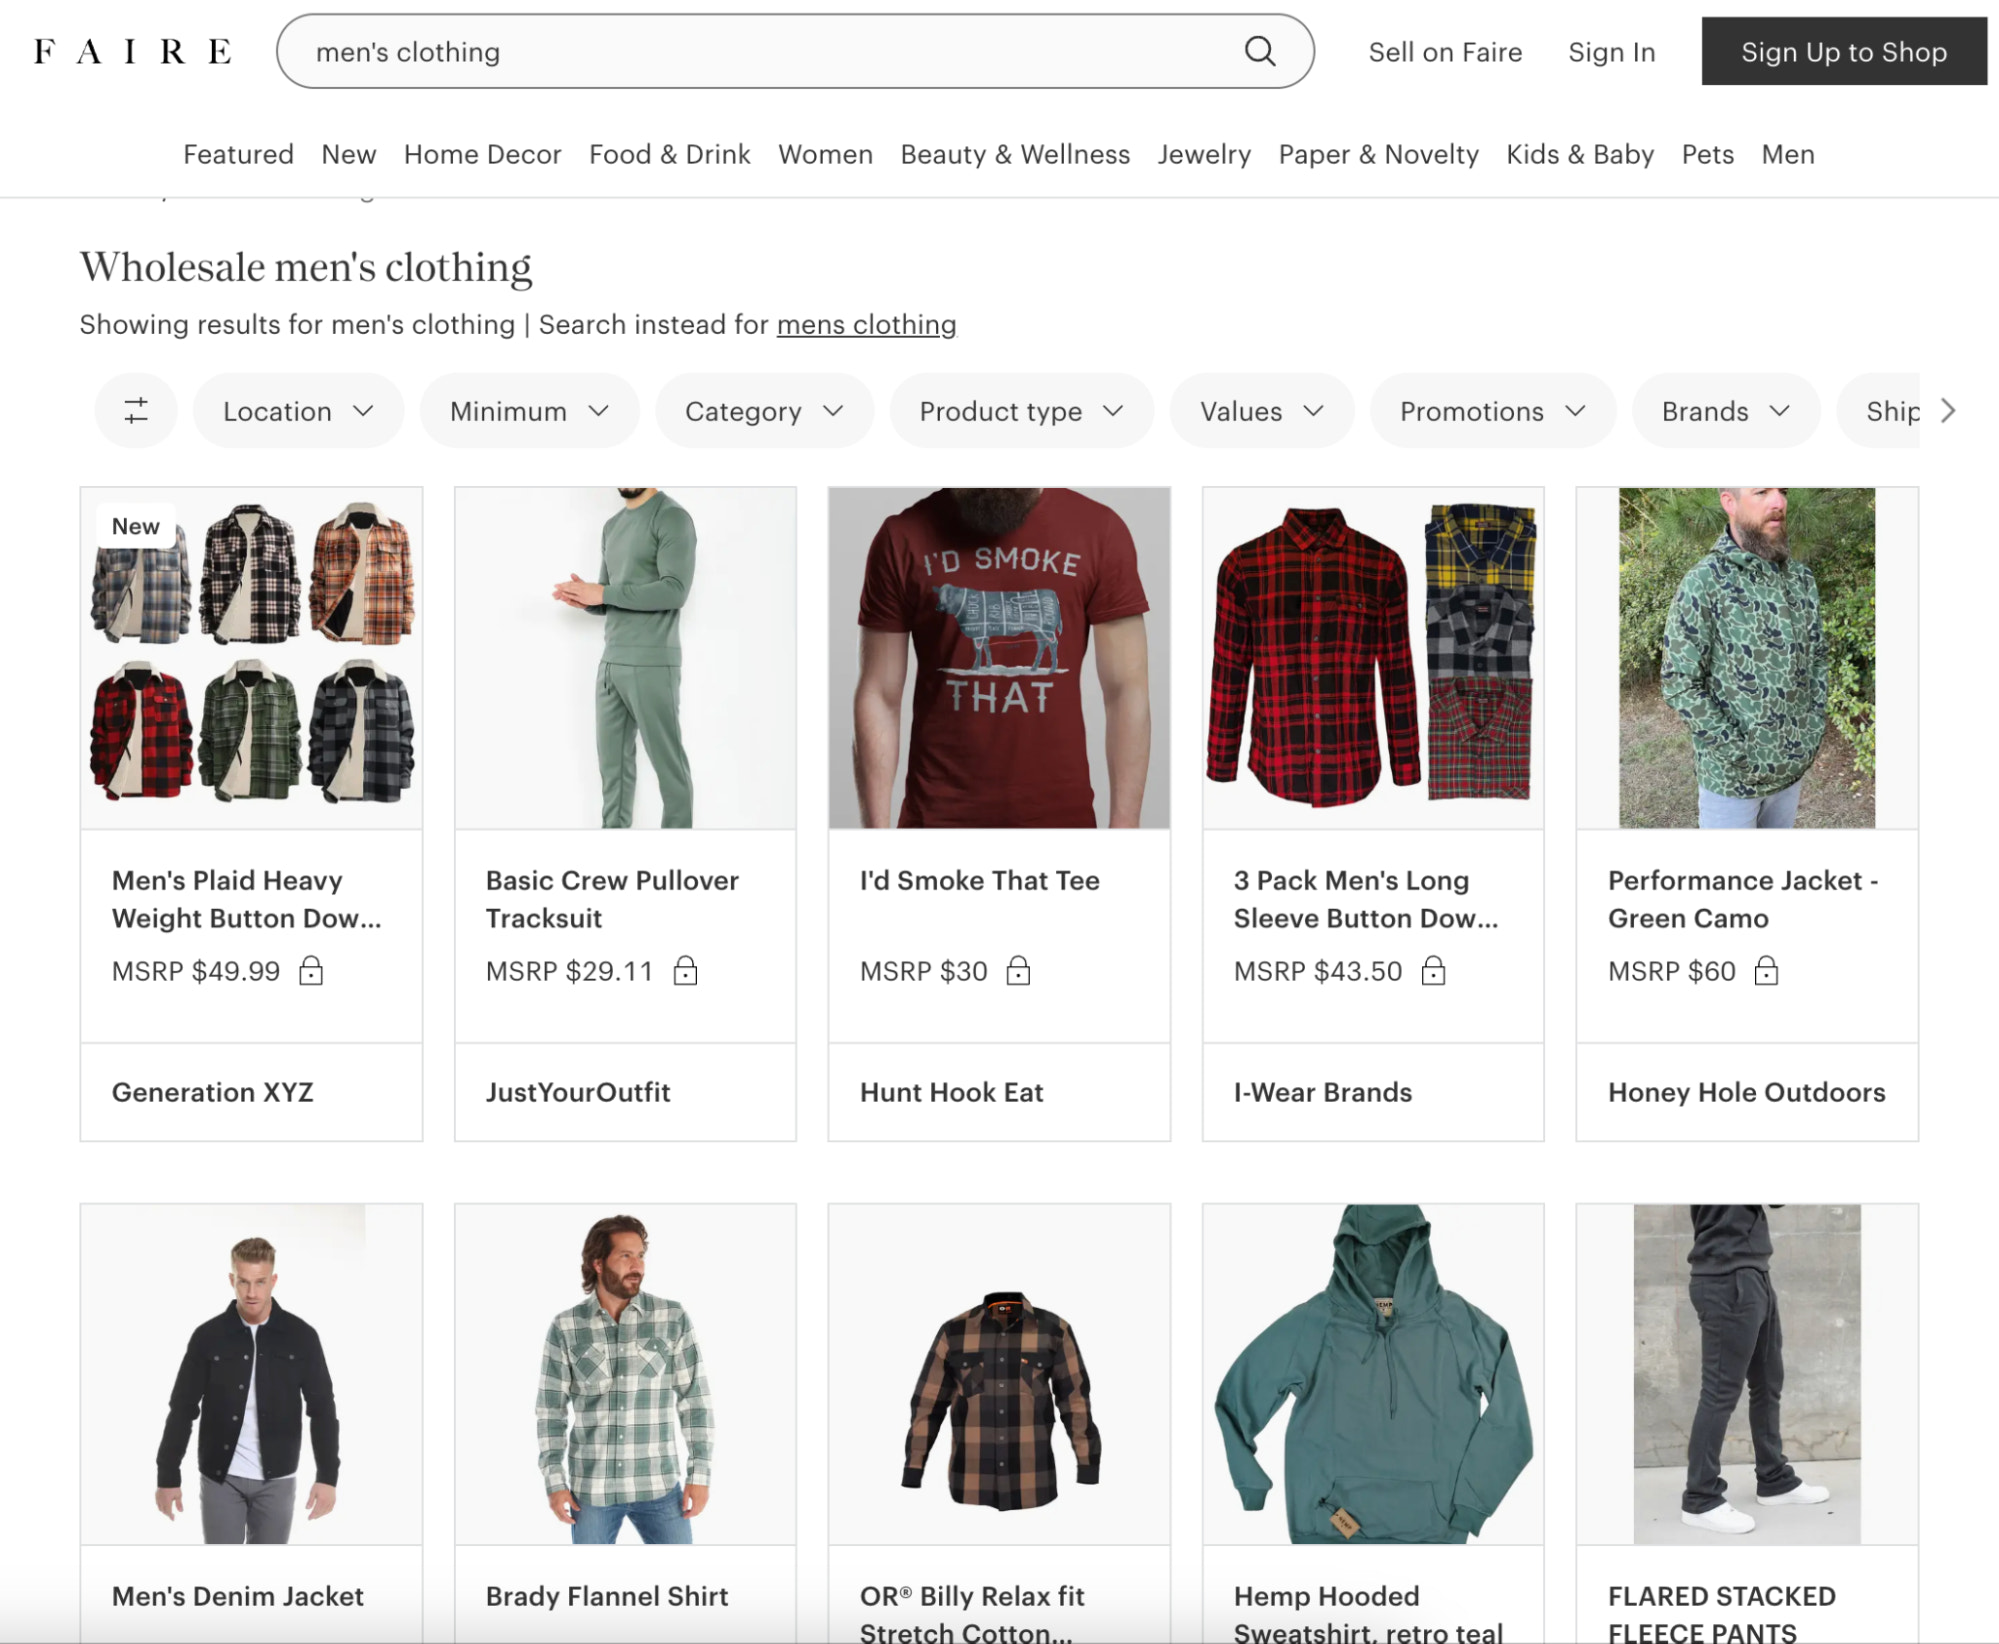Click inside the search input field
This screenshot has height=1644, width=1999.
point(700,51)
